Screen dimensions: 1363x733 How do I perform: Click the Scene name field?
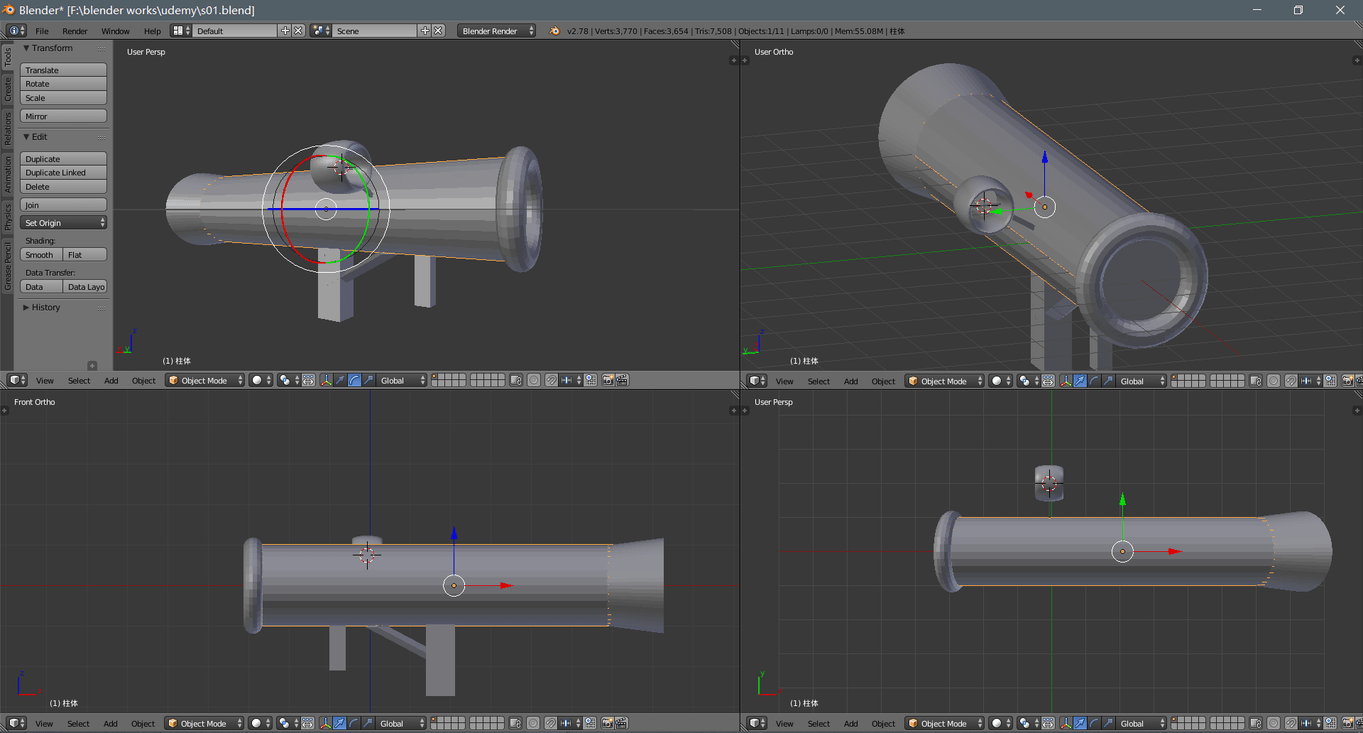tap(375, 31)
